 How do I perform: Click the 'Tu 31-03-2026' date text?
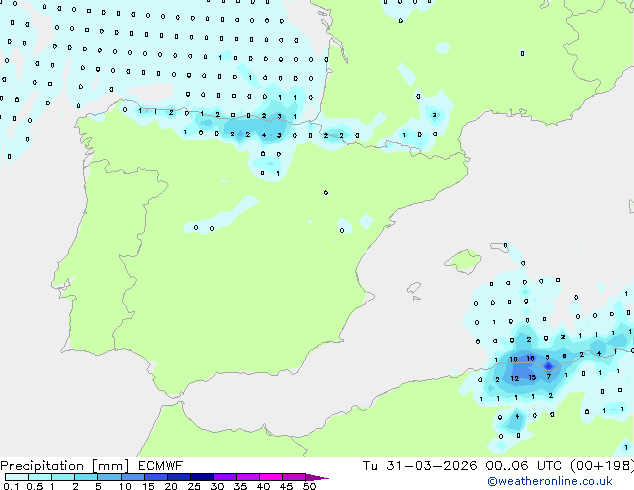pos(420,466)
